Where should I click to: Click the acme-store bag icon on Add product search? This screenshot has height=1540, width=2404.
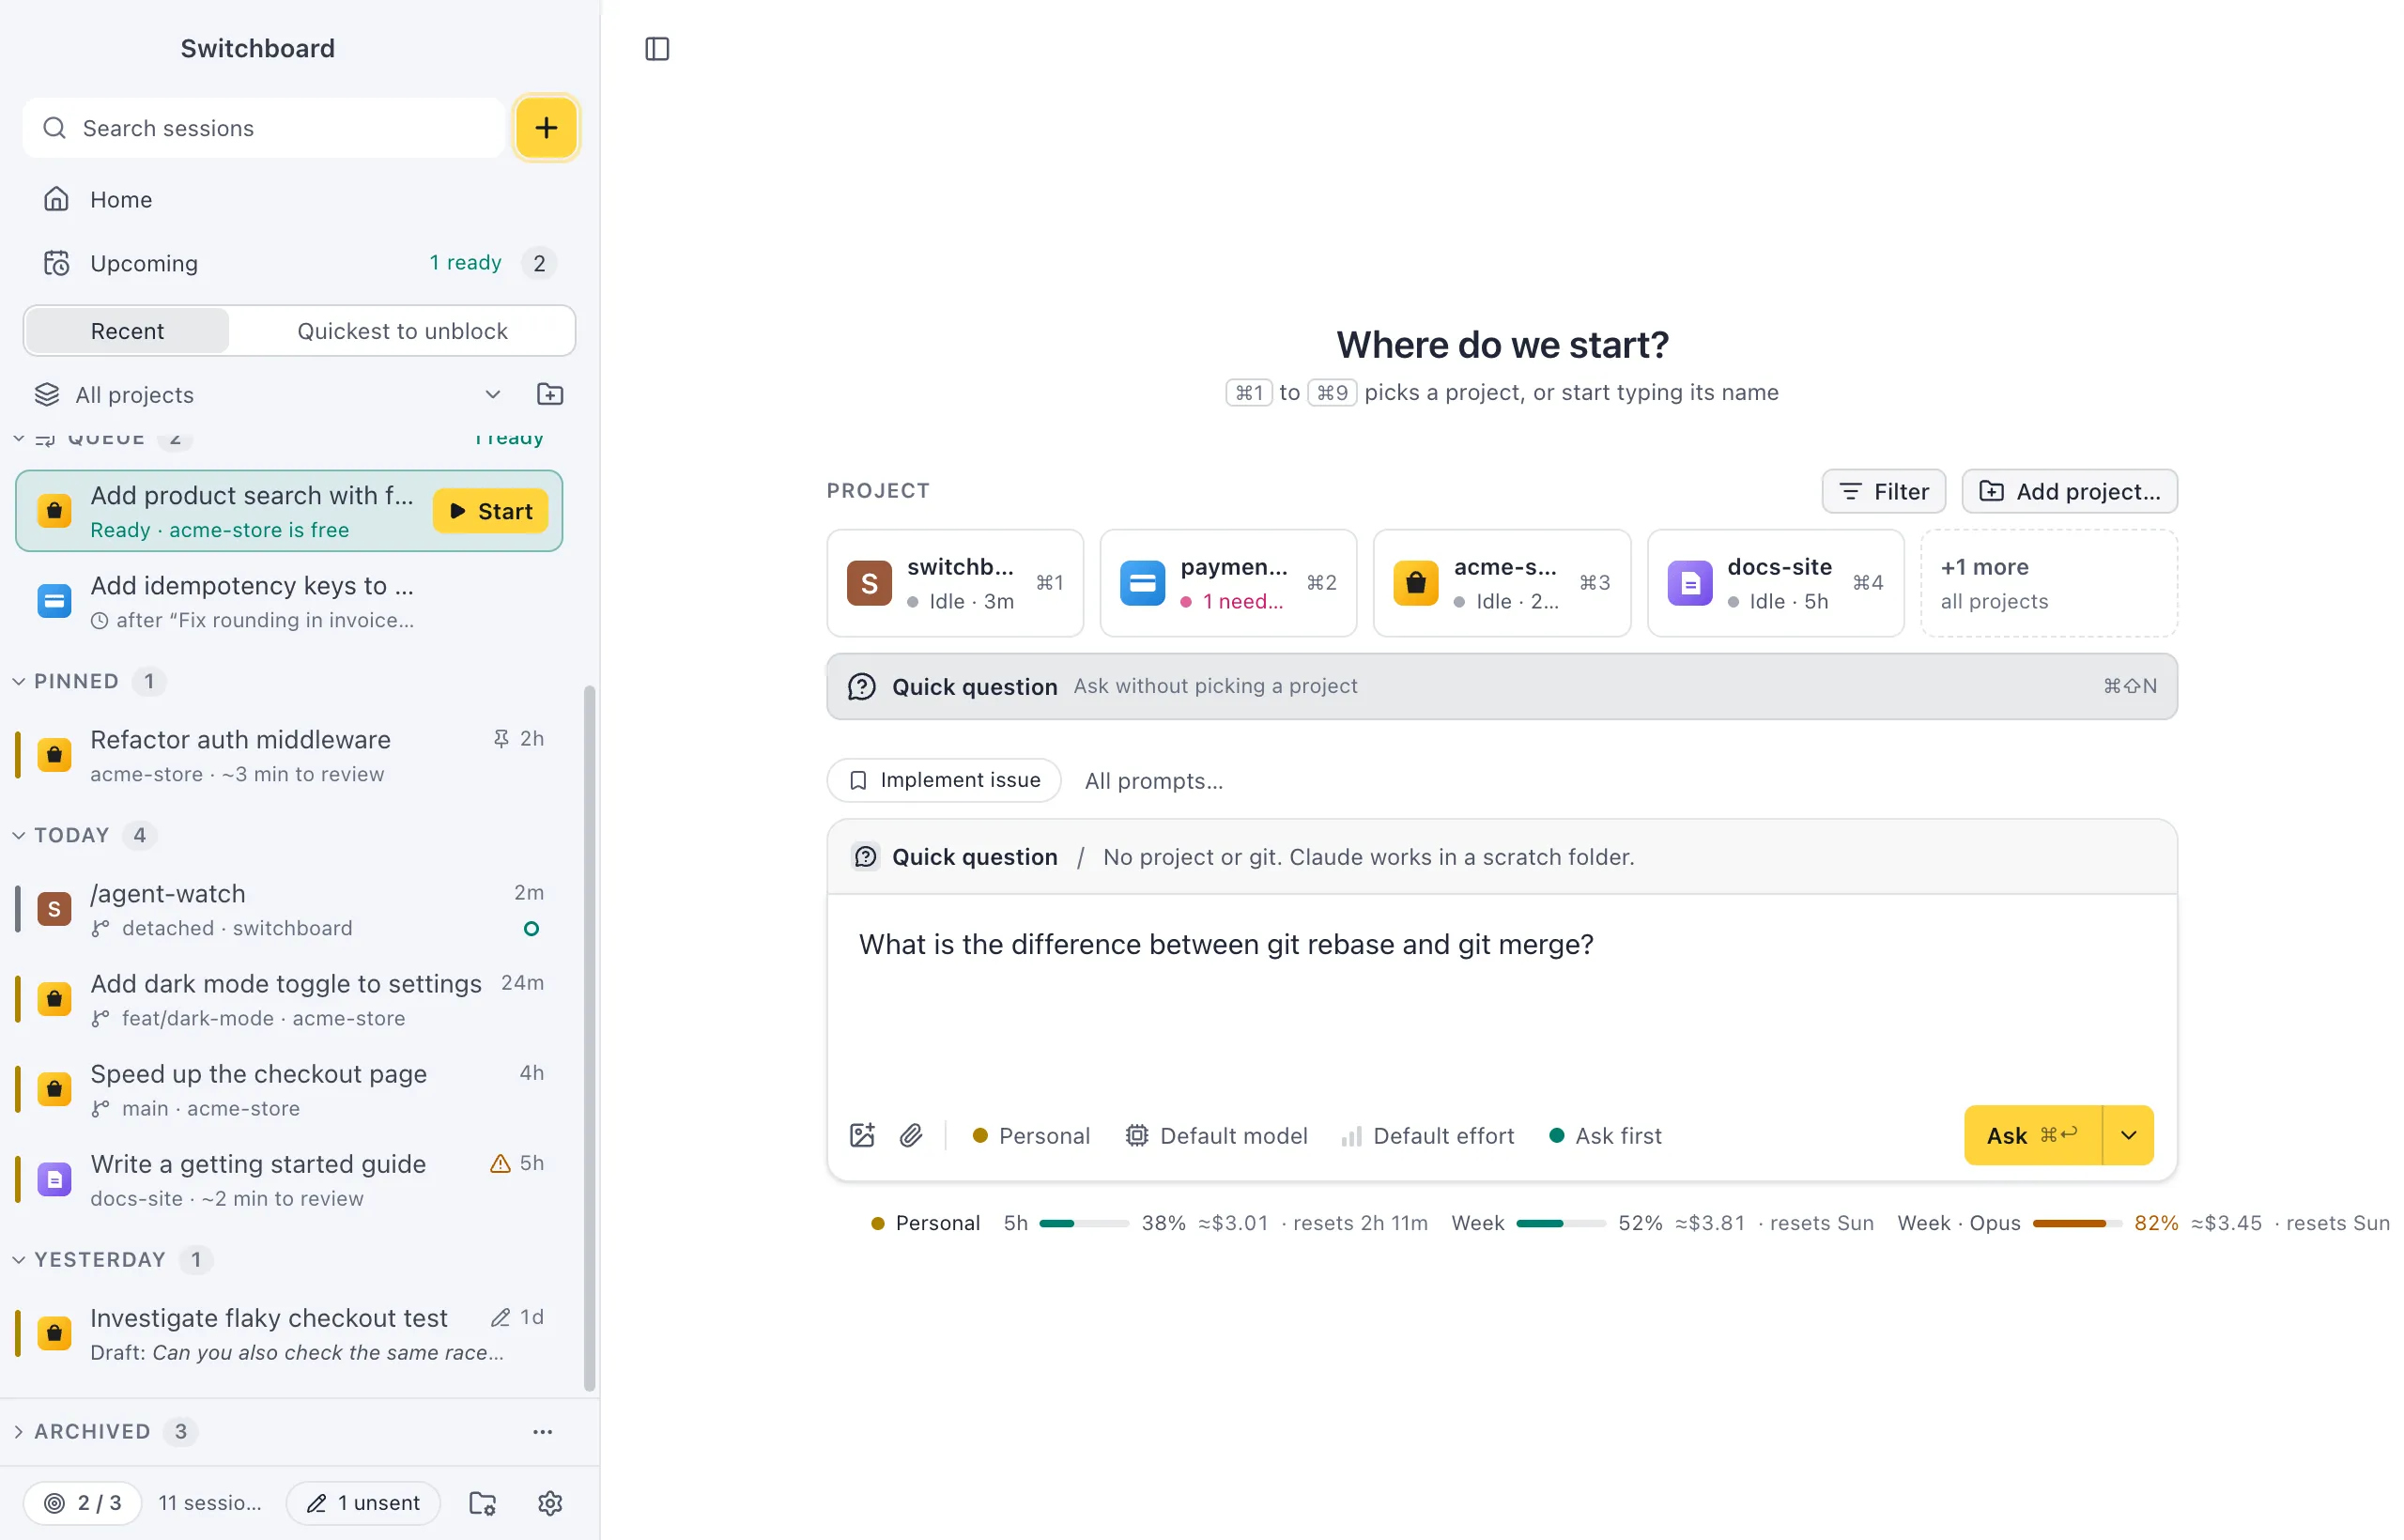54,511
